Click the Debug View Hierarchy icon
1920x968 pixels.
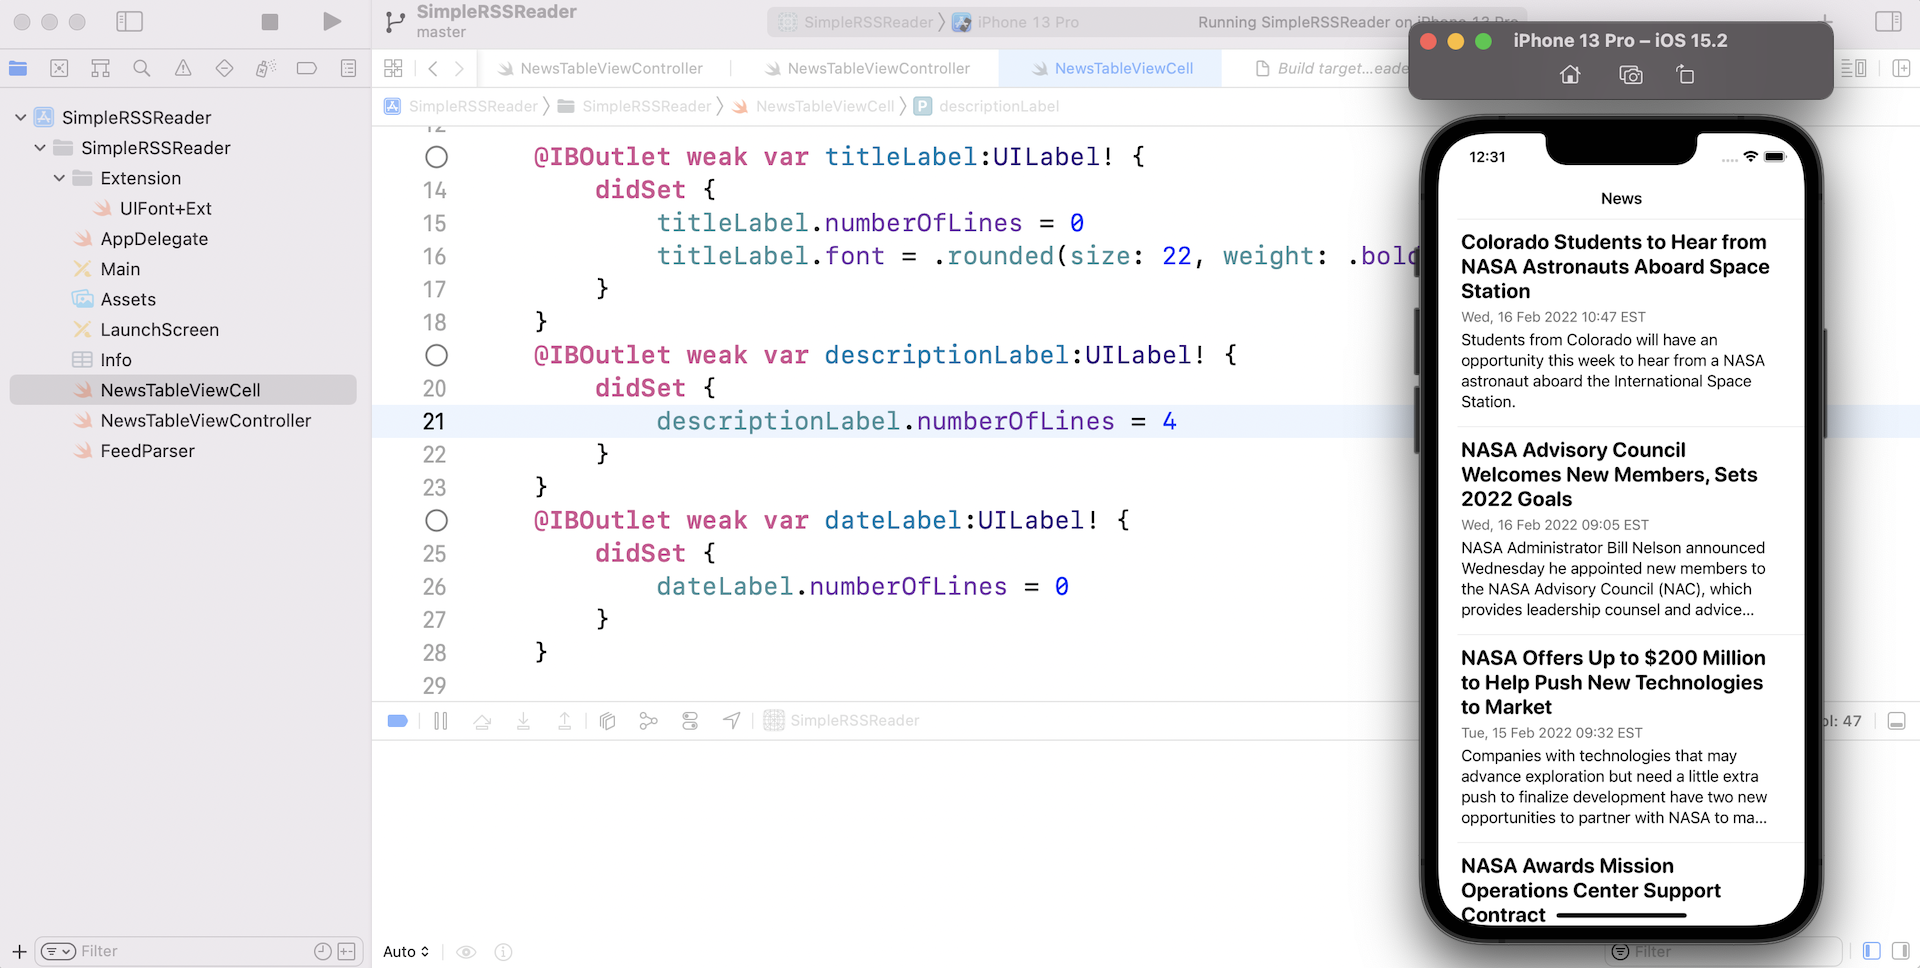(607, 721)
